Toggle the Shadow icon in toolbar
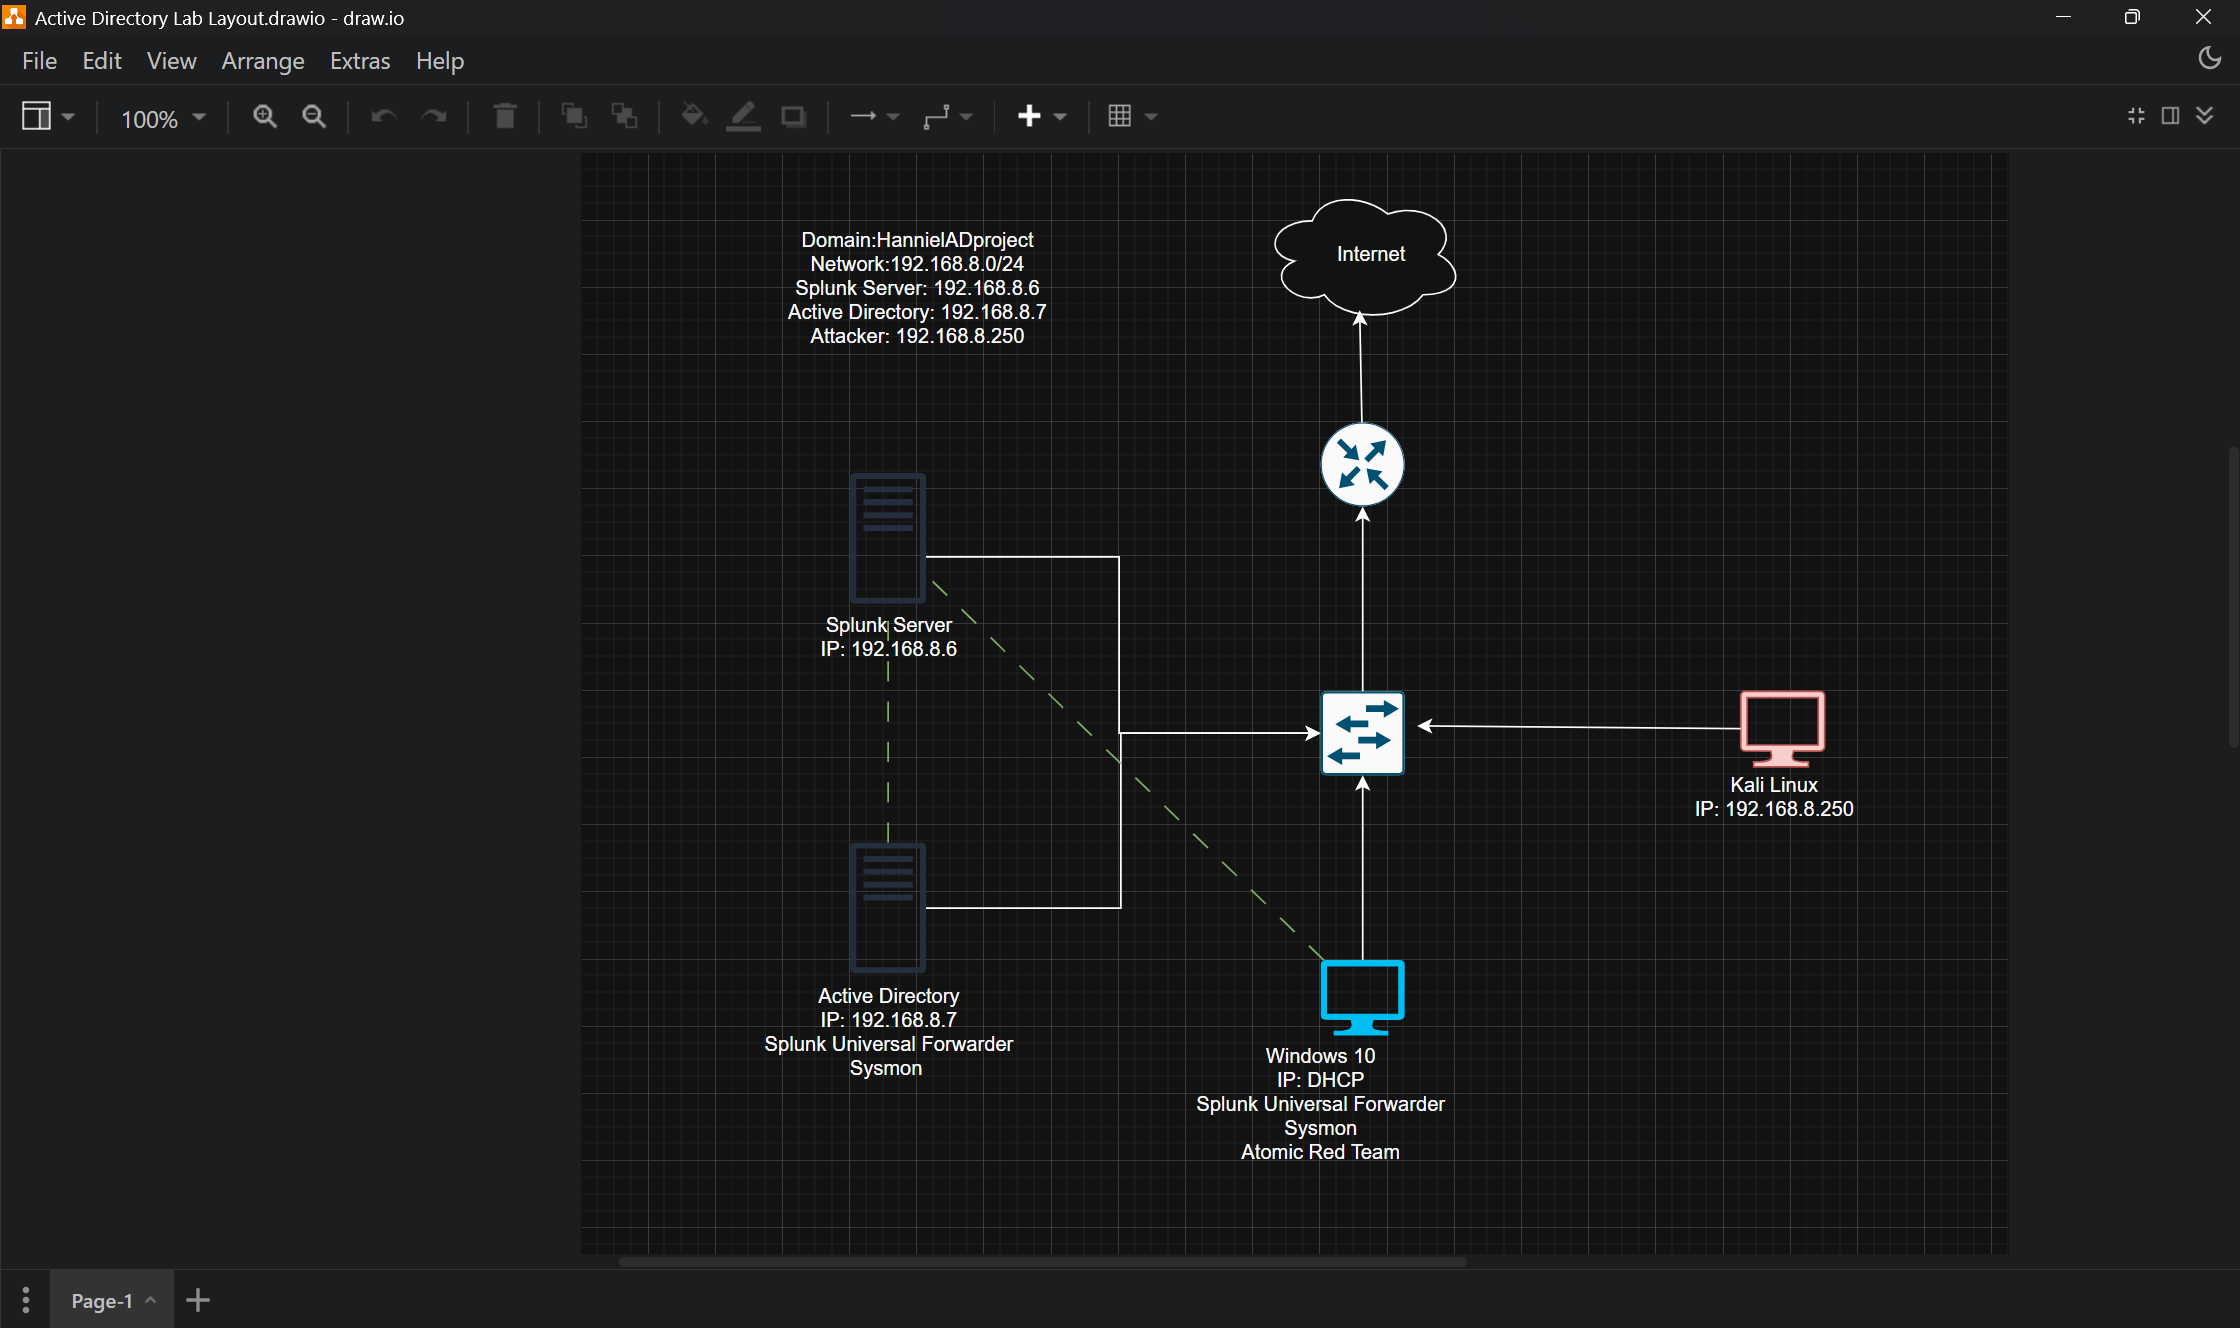Viewport: 2240px width, 1328px height. pyautogui.click(x=794, y=117)
